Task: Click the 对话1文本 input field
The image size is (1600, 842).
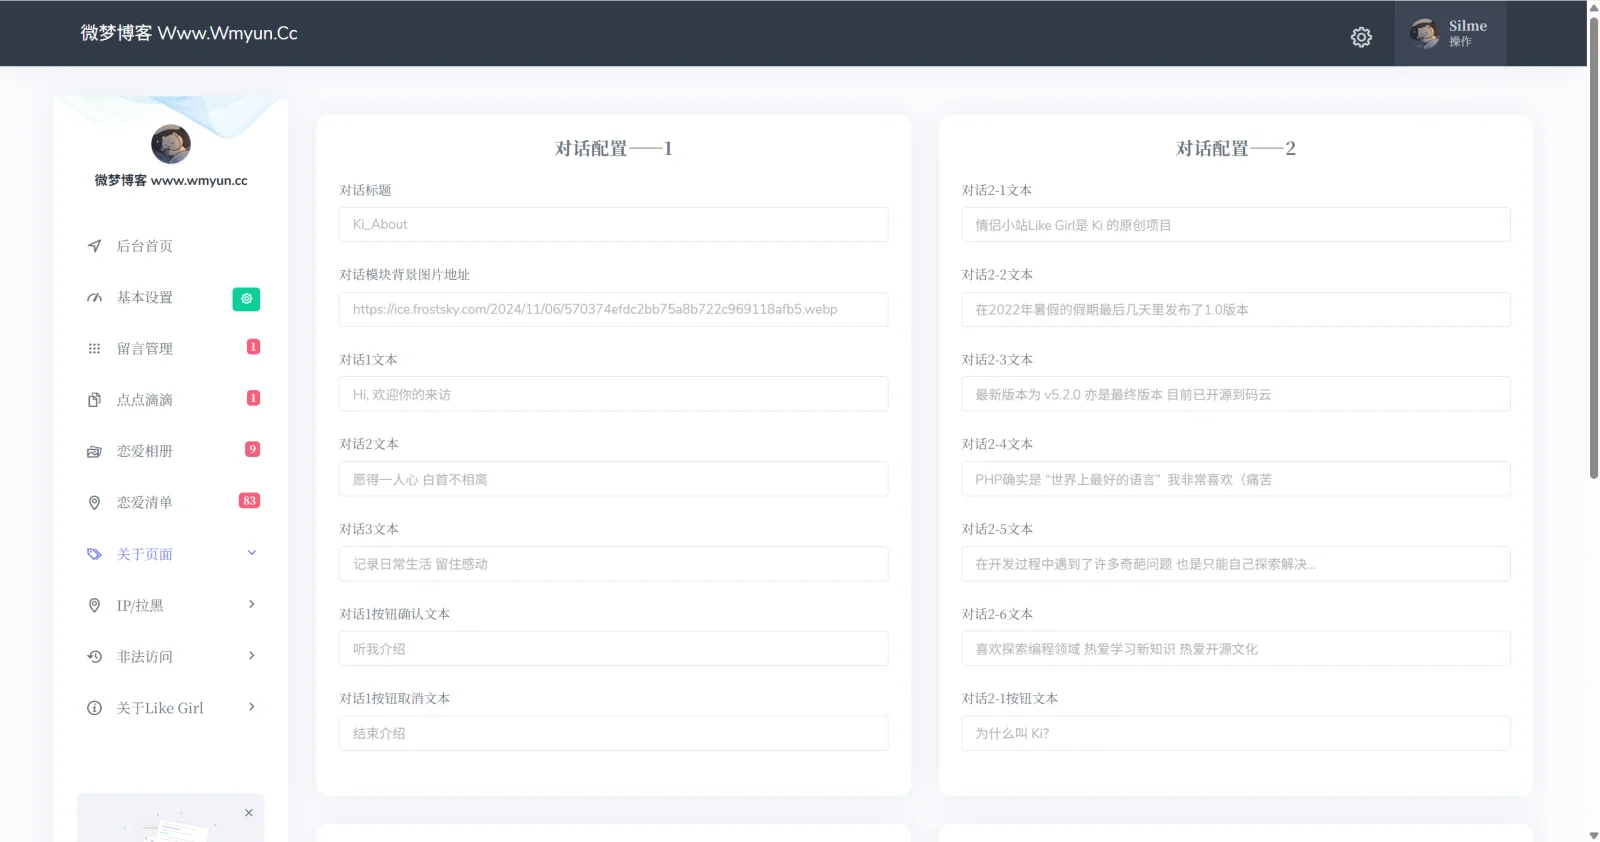Action: pos(613,394)
